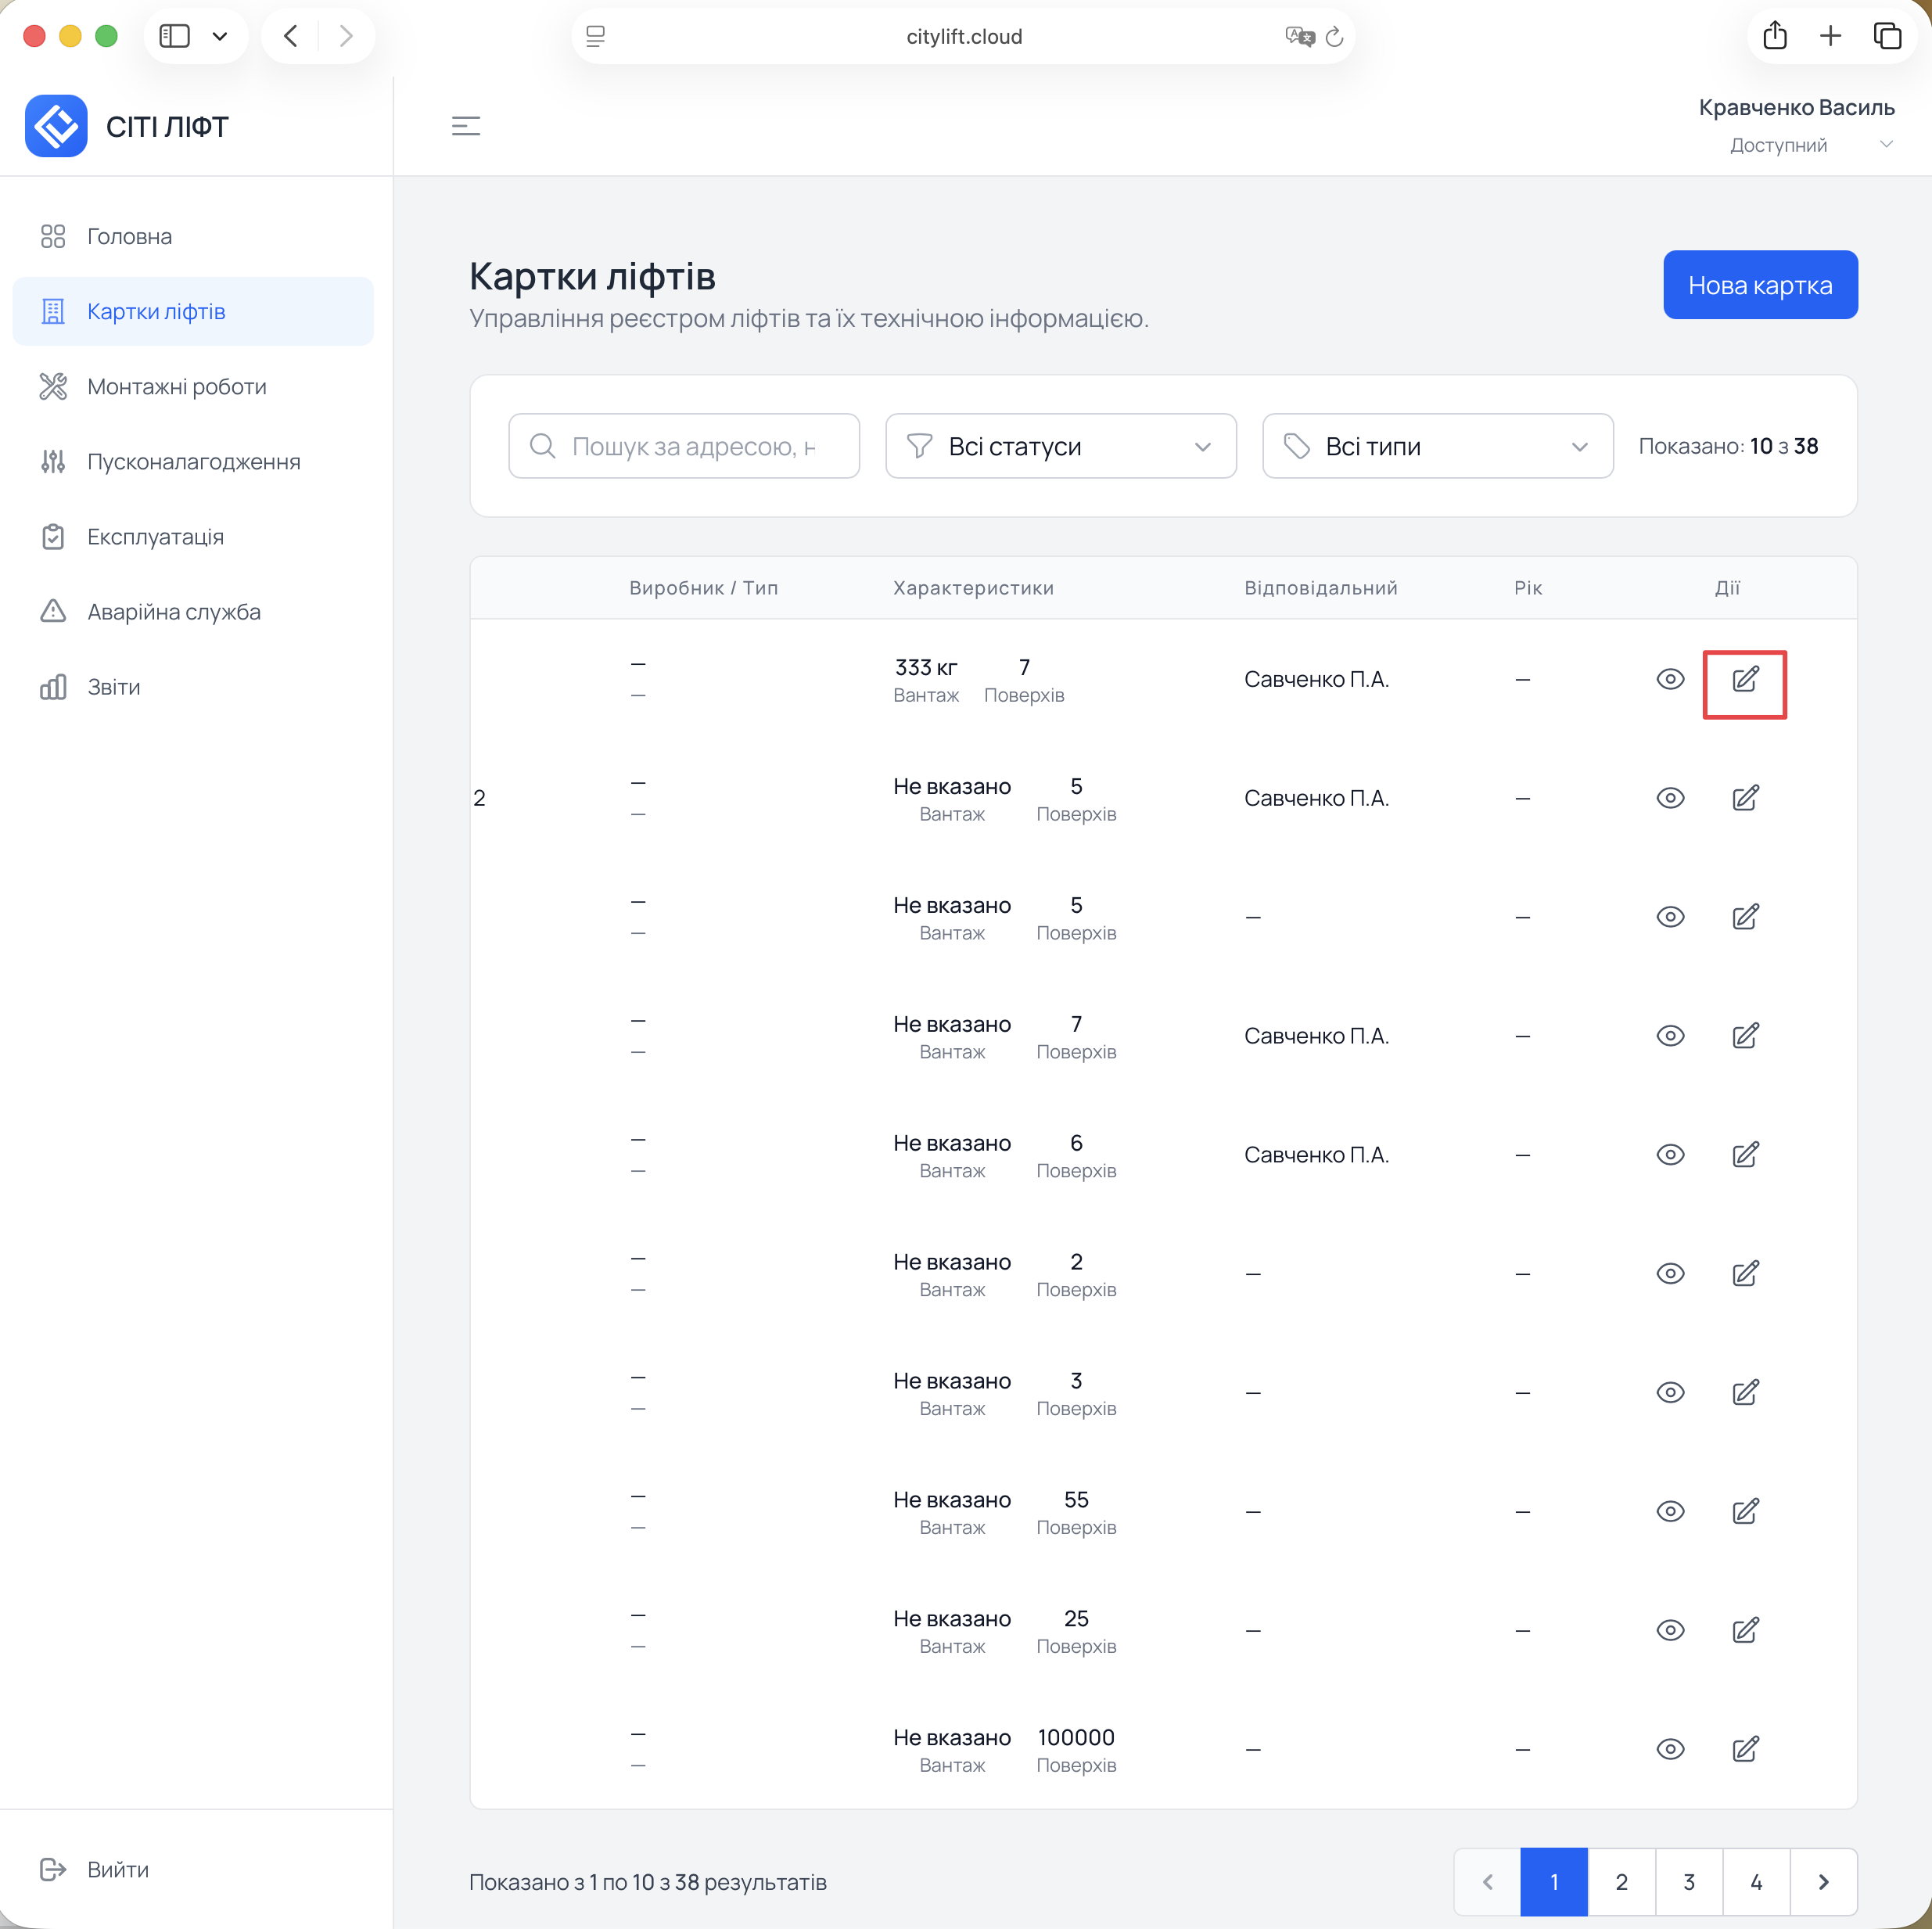
Task: Go to page 3 in pagination
Action: point(1688,1881)
